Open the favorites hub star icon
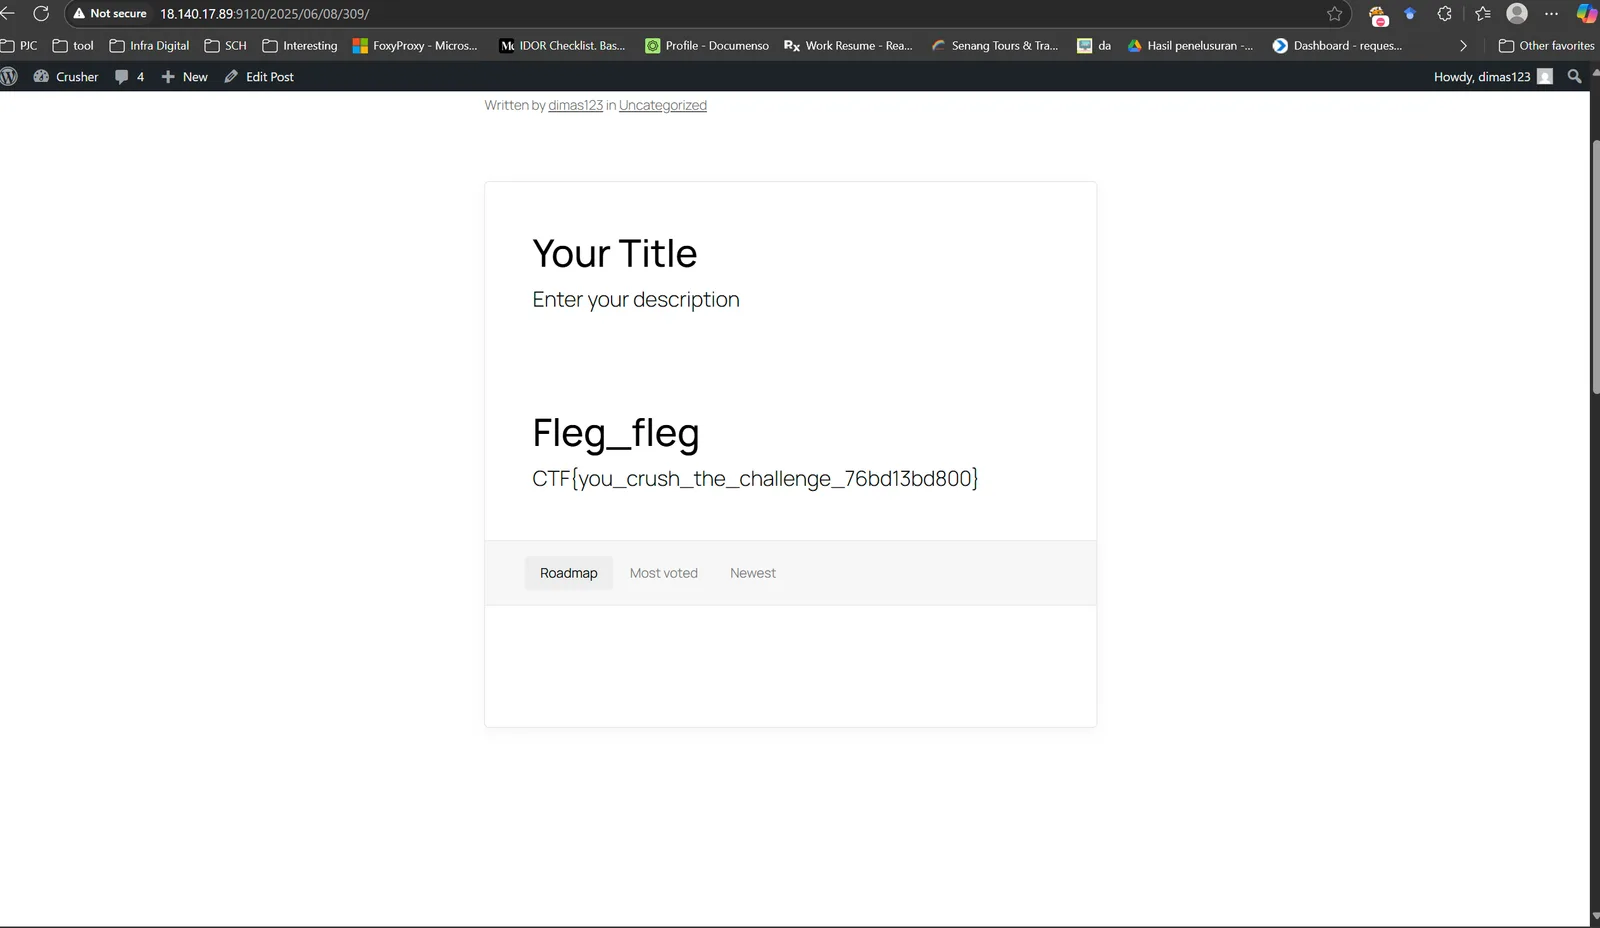1600x928 pixels. click(1483, 14)
